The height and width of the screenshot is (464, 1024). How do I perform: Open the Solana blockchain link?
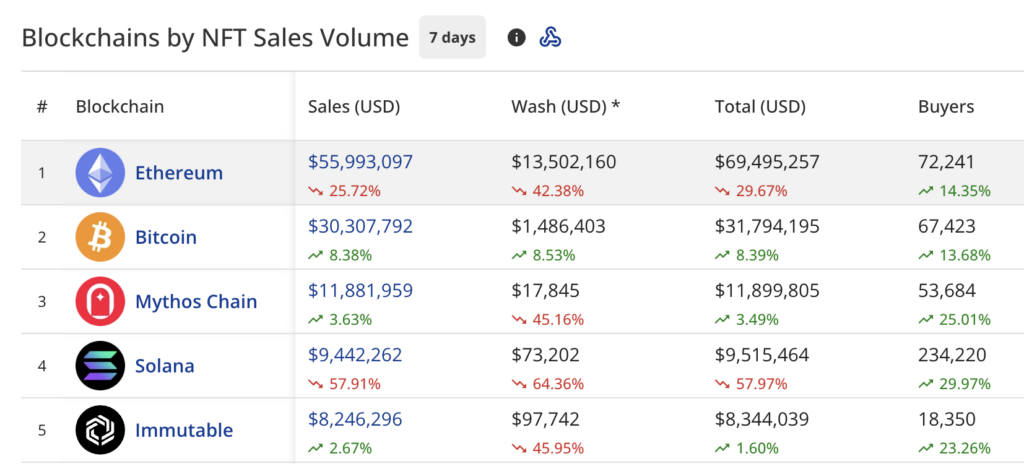[165, 366]
